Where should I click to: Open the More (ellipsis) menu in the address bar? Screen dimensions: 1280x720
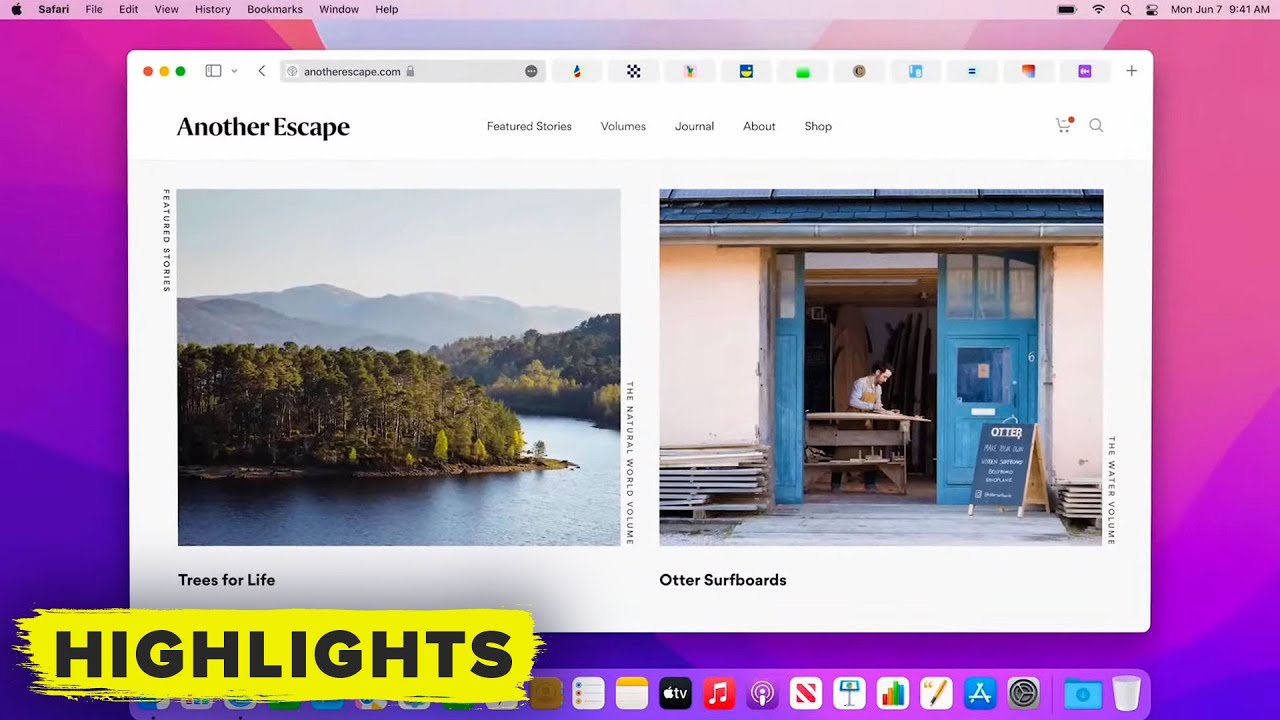point(531,71)
